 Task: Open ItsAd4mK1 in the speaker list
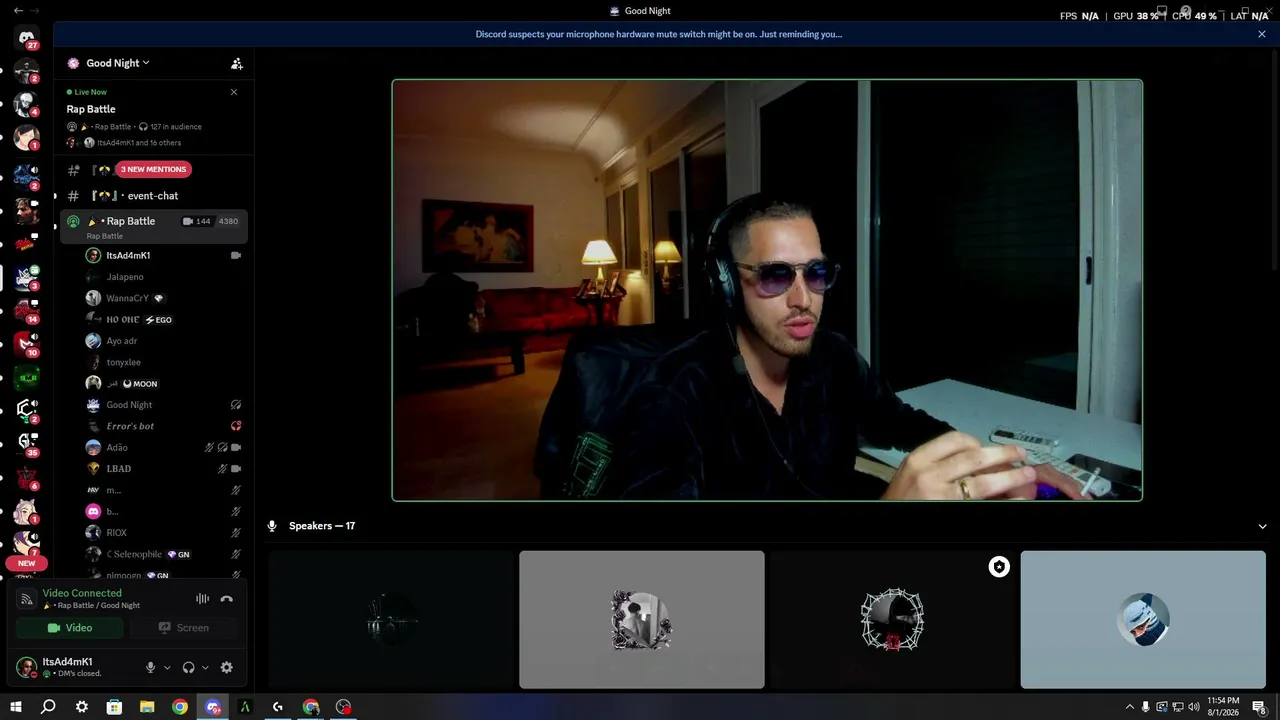pos(153,255)
